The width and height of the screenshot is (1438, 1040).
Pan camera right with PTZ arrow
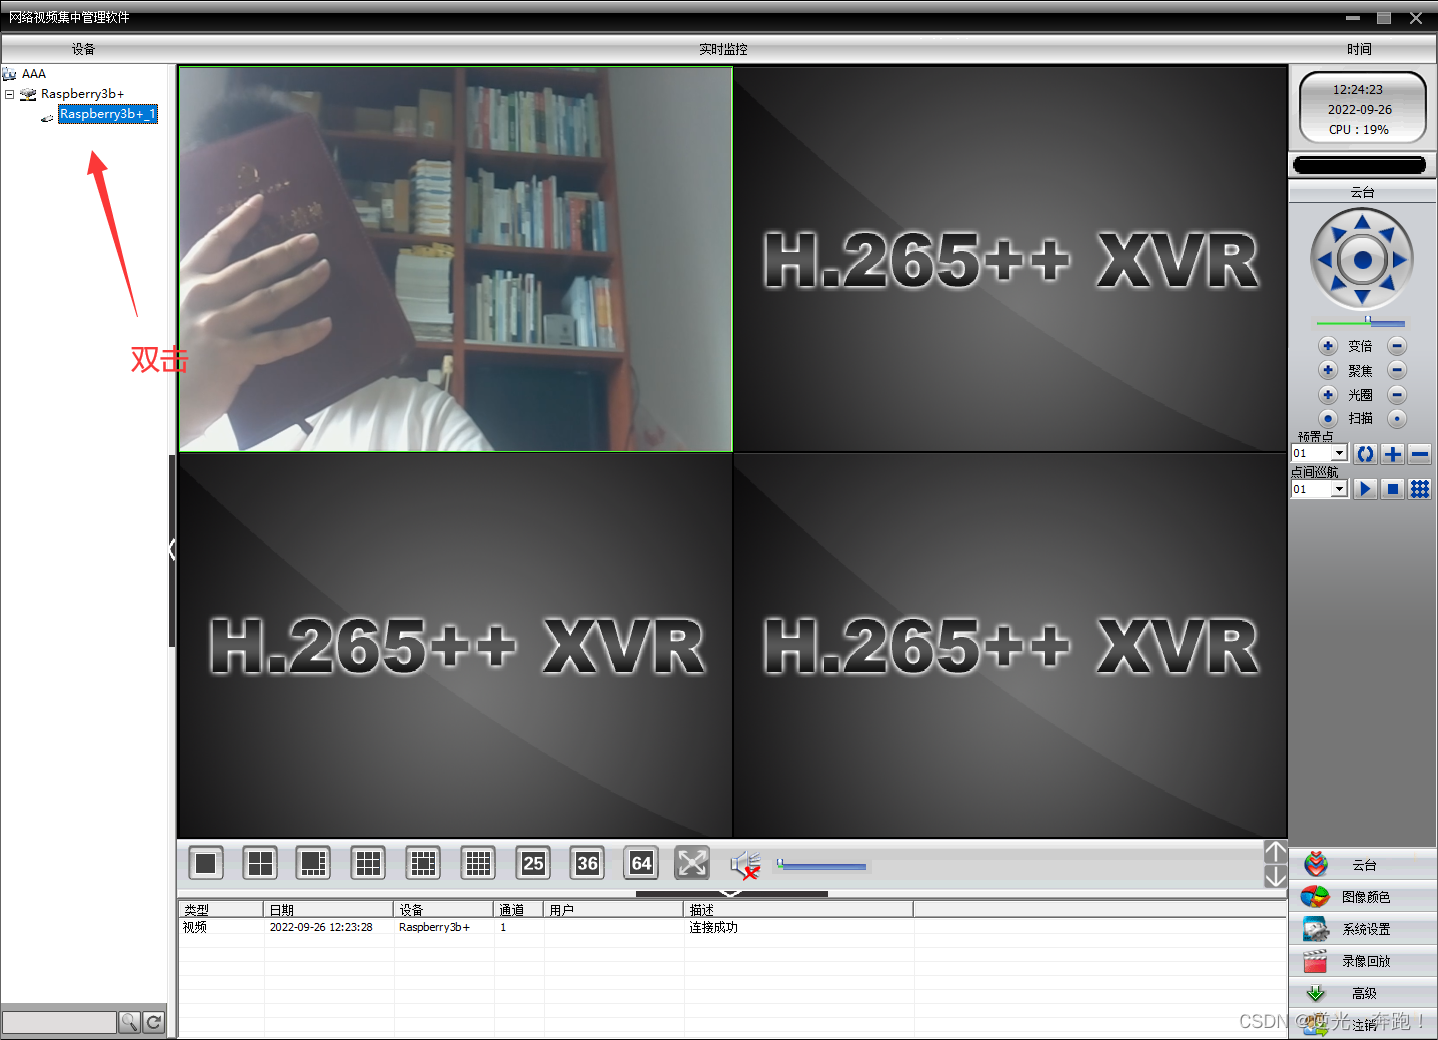pyautogui.click(x=1400, y=260)
